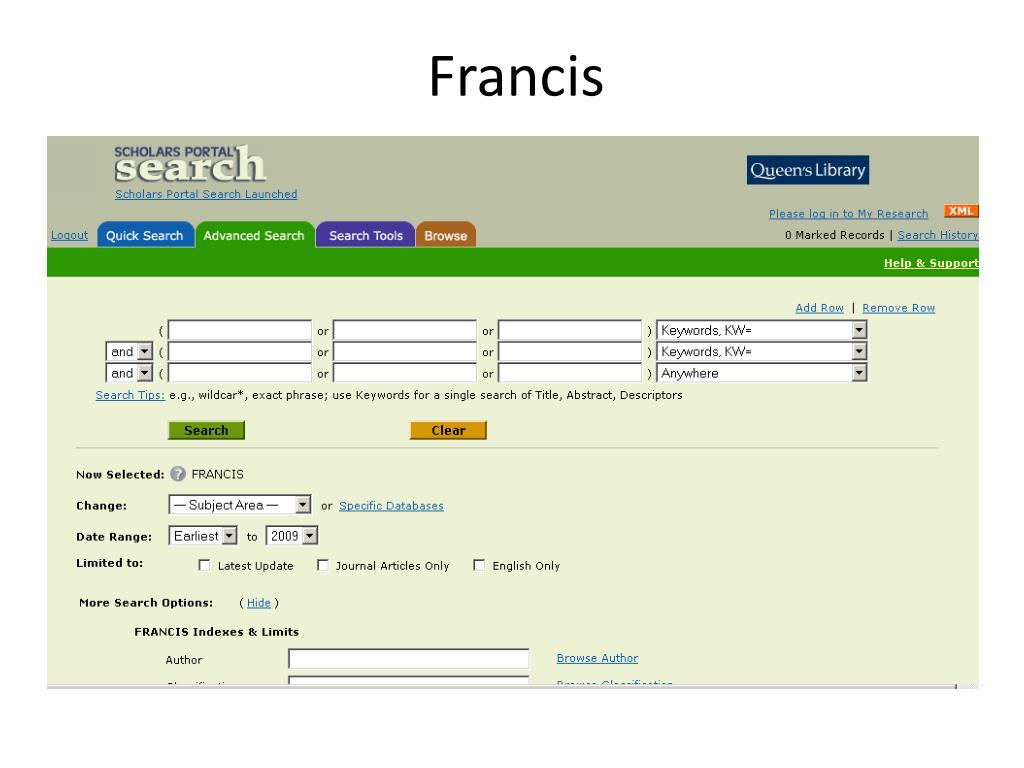Click Hide next to More Search Options

coord(259,603)
